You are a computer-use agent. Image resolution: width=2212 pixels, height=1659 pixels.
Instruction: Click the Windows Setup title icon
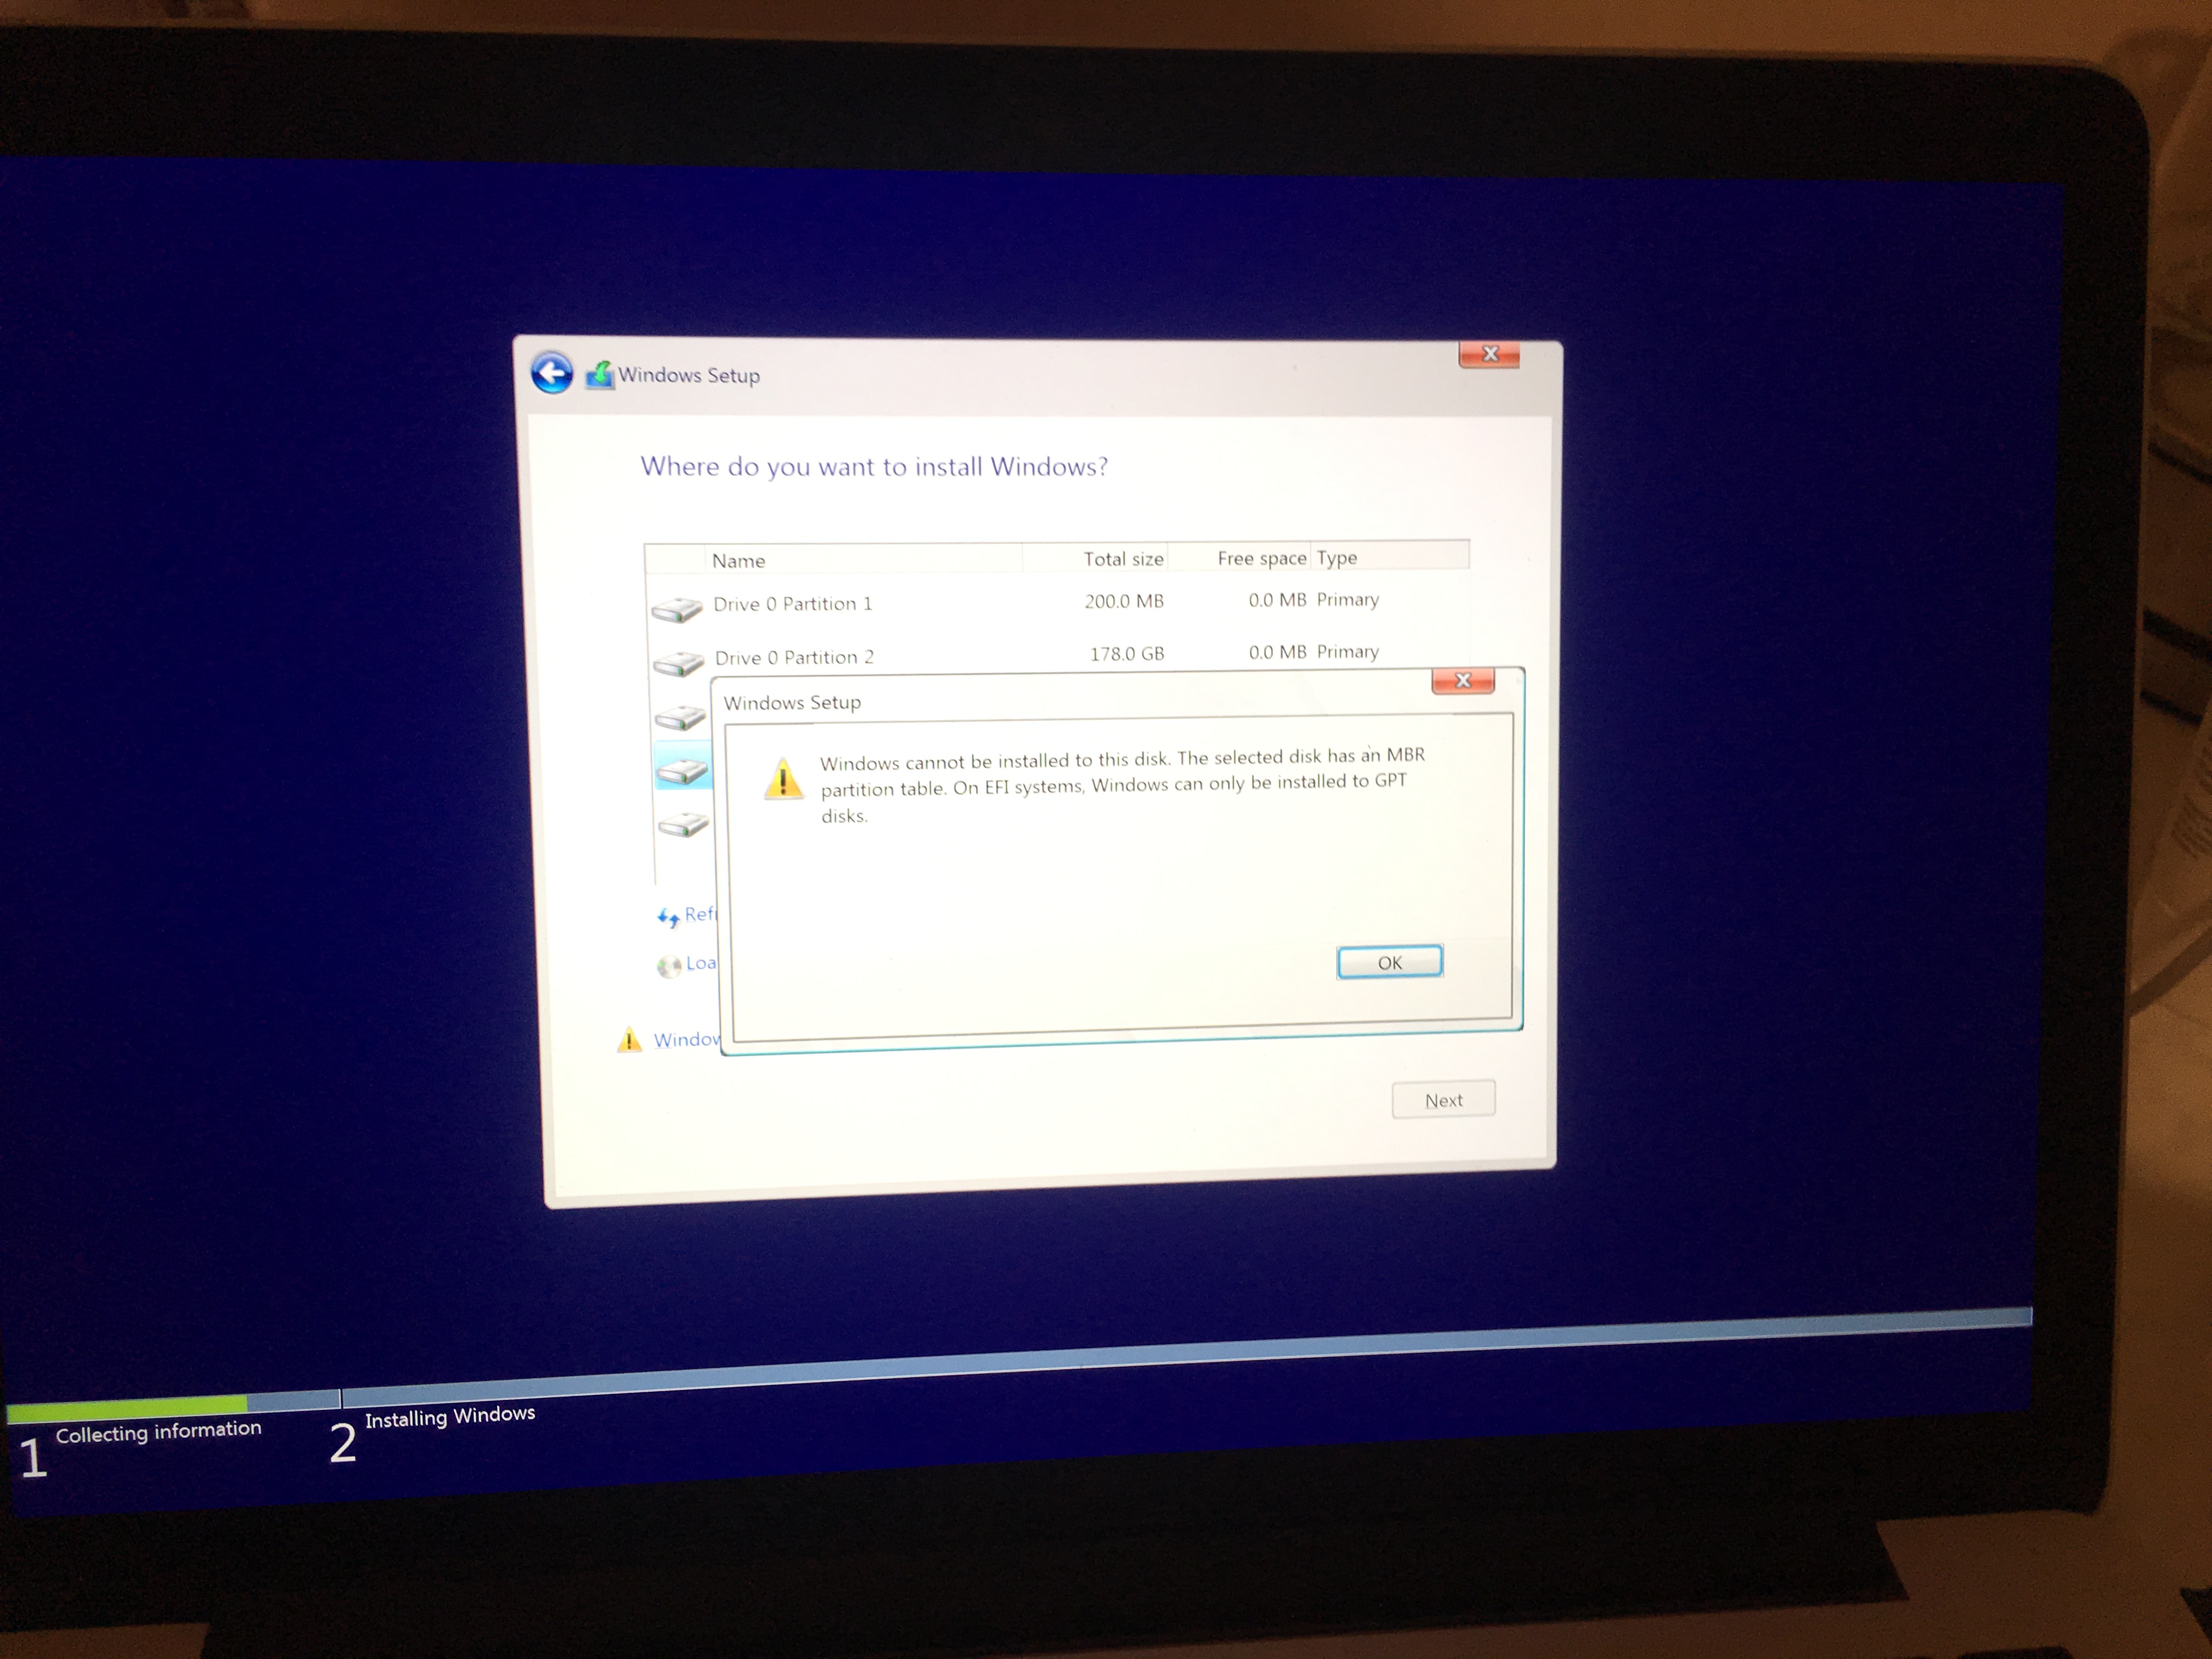[x=600, y=375]
